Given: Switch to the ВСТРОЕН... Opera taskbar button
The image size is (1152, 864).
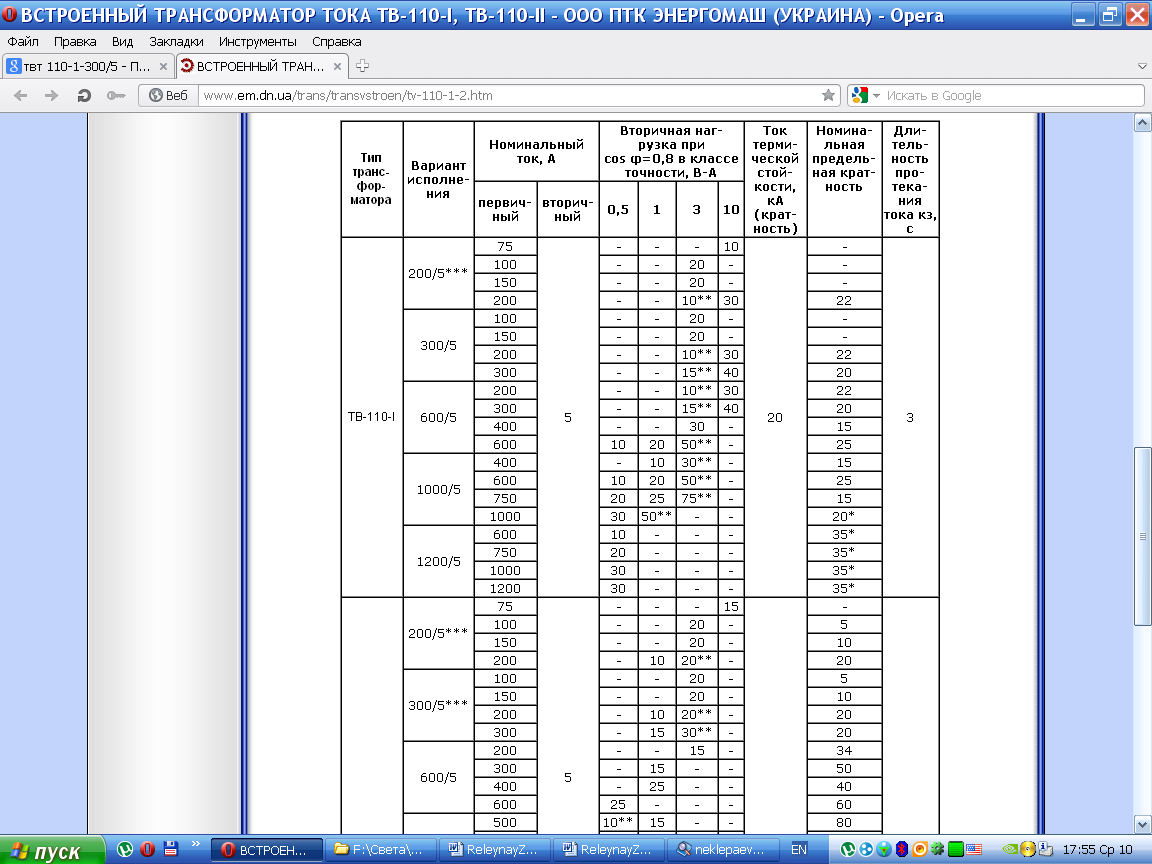Looking at the screenshot, I should 267,850.
